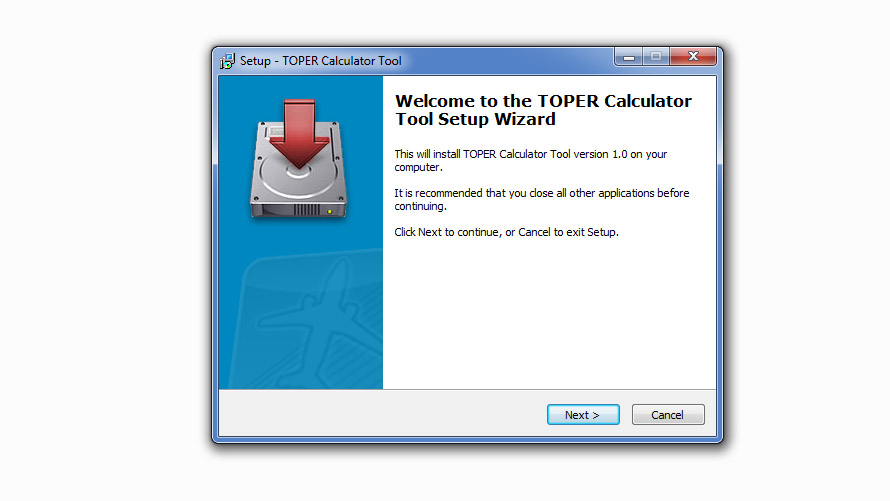This screenshot has height=501, width=890.
Task: Click the disabled maximize button
Action: (x=656, y=56)
